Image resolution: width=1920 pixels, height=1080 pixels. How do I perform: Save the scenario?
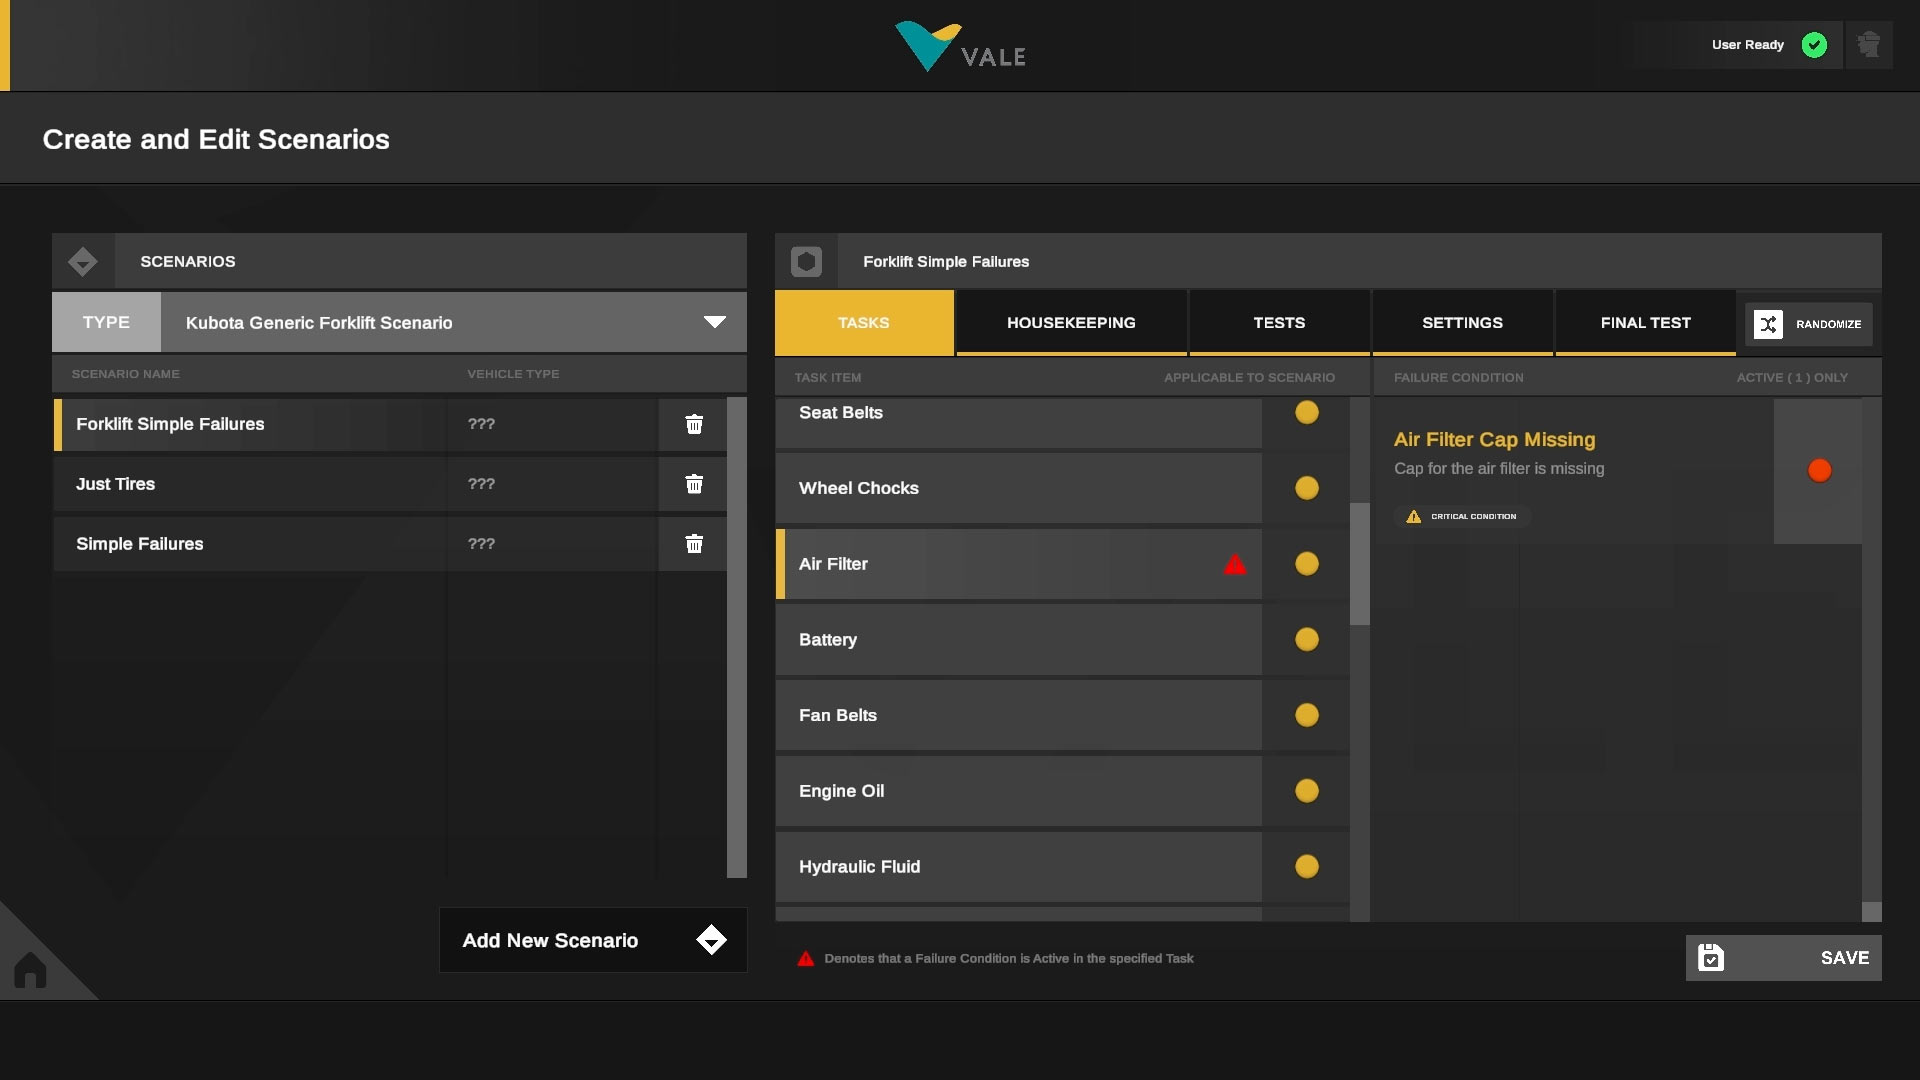click(1783, 958)
